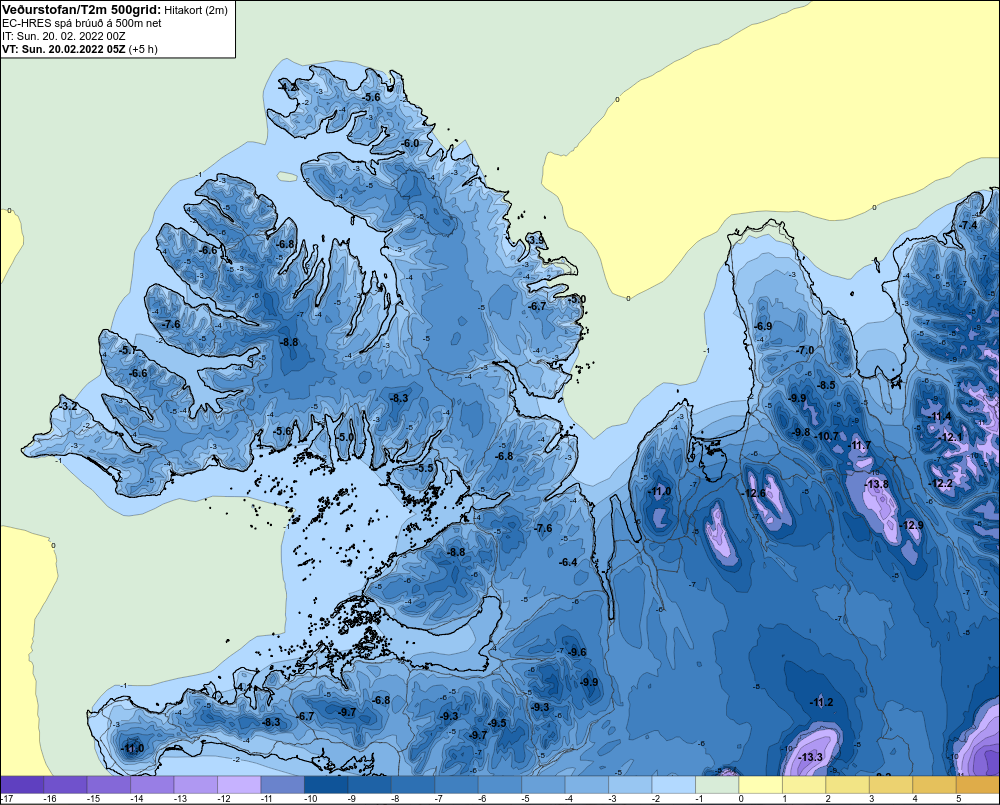Select legend swatch between -10 and -9

[326, 785]
